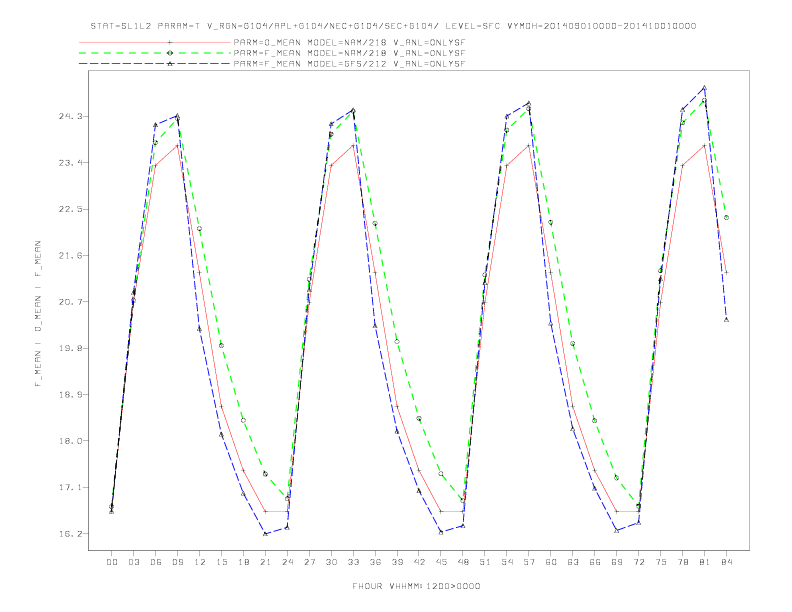Click x-axis forecast hour label 48
Viewport: 792px width, 612px height.
click(463, 562)
